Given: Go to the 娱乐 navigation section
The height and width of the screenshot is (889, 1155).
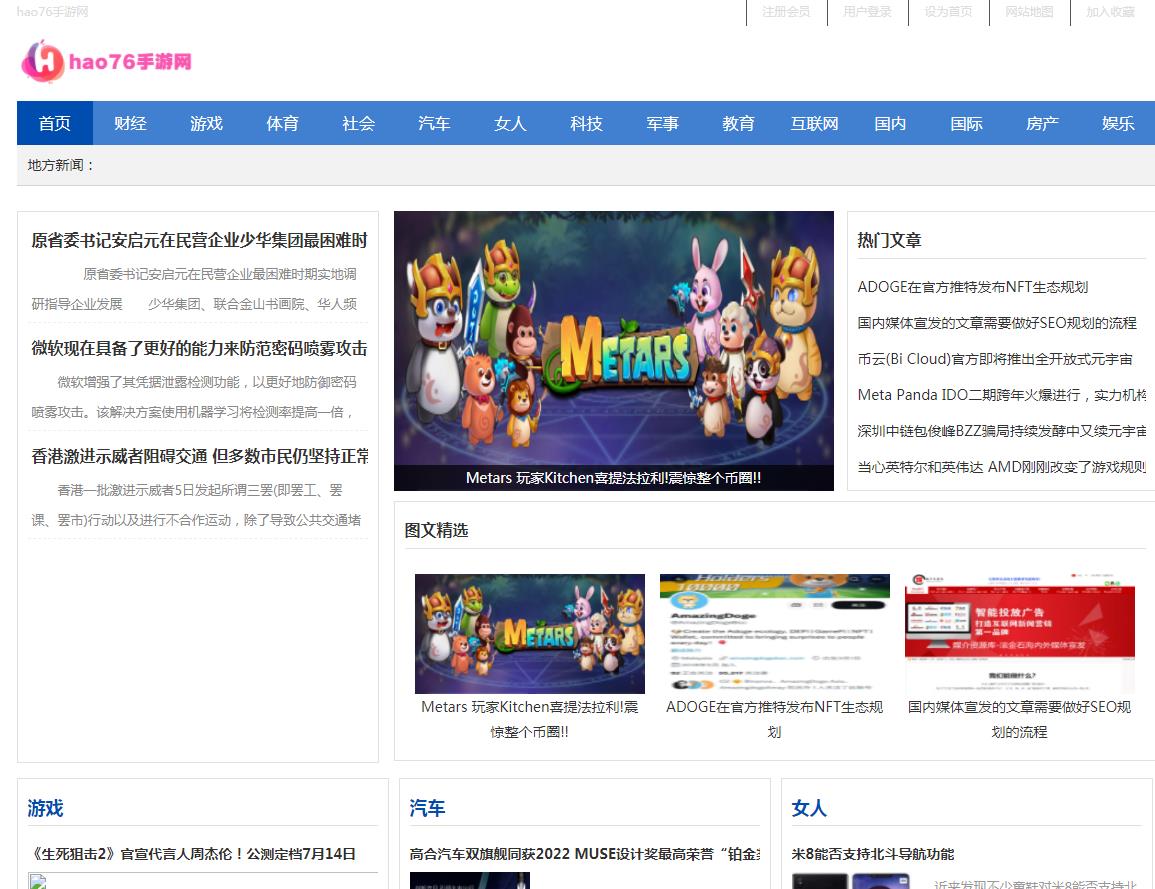Looking at the screenshot, I should (x=1117, y=123).
